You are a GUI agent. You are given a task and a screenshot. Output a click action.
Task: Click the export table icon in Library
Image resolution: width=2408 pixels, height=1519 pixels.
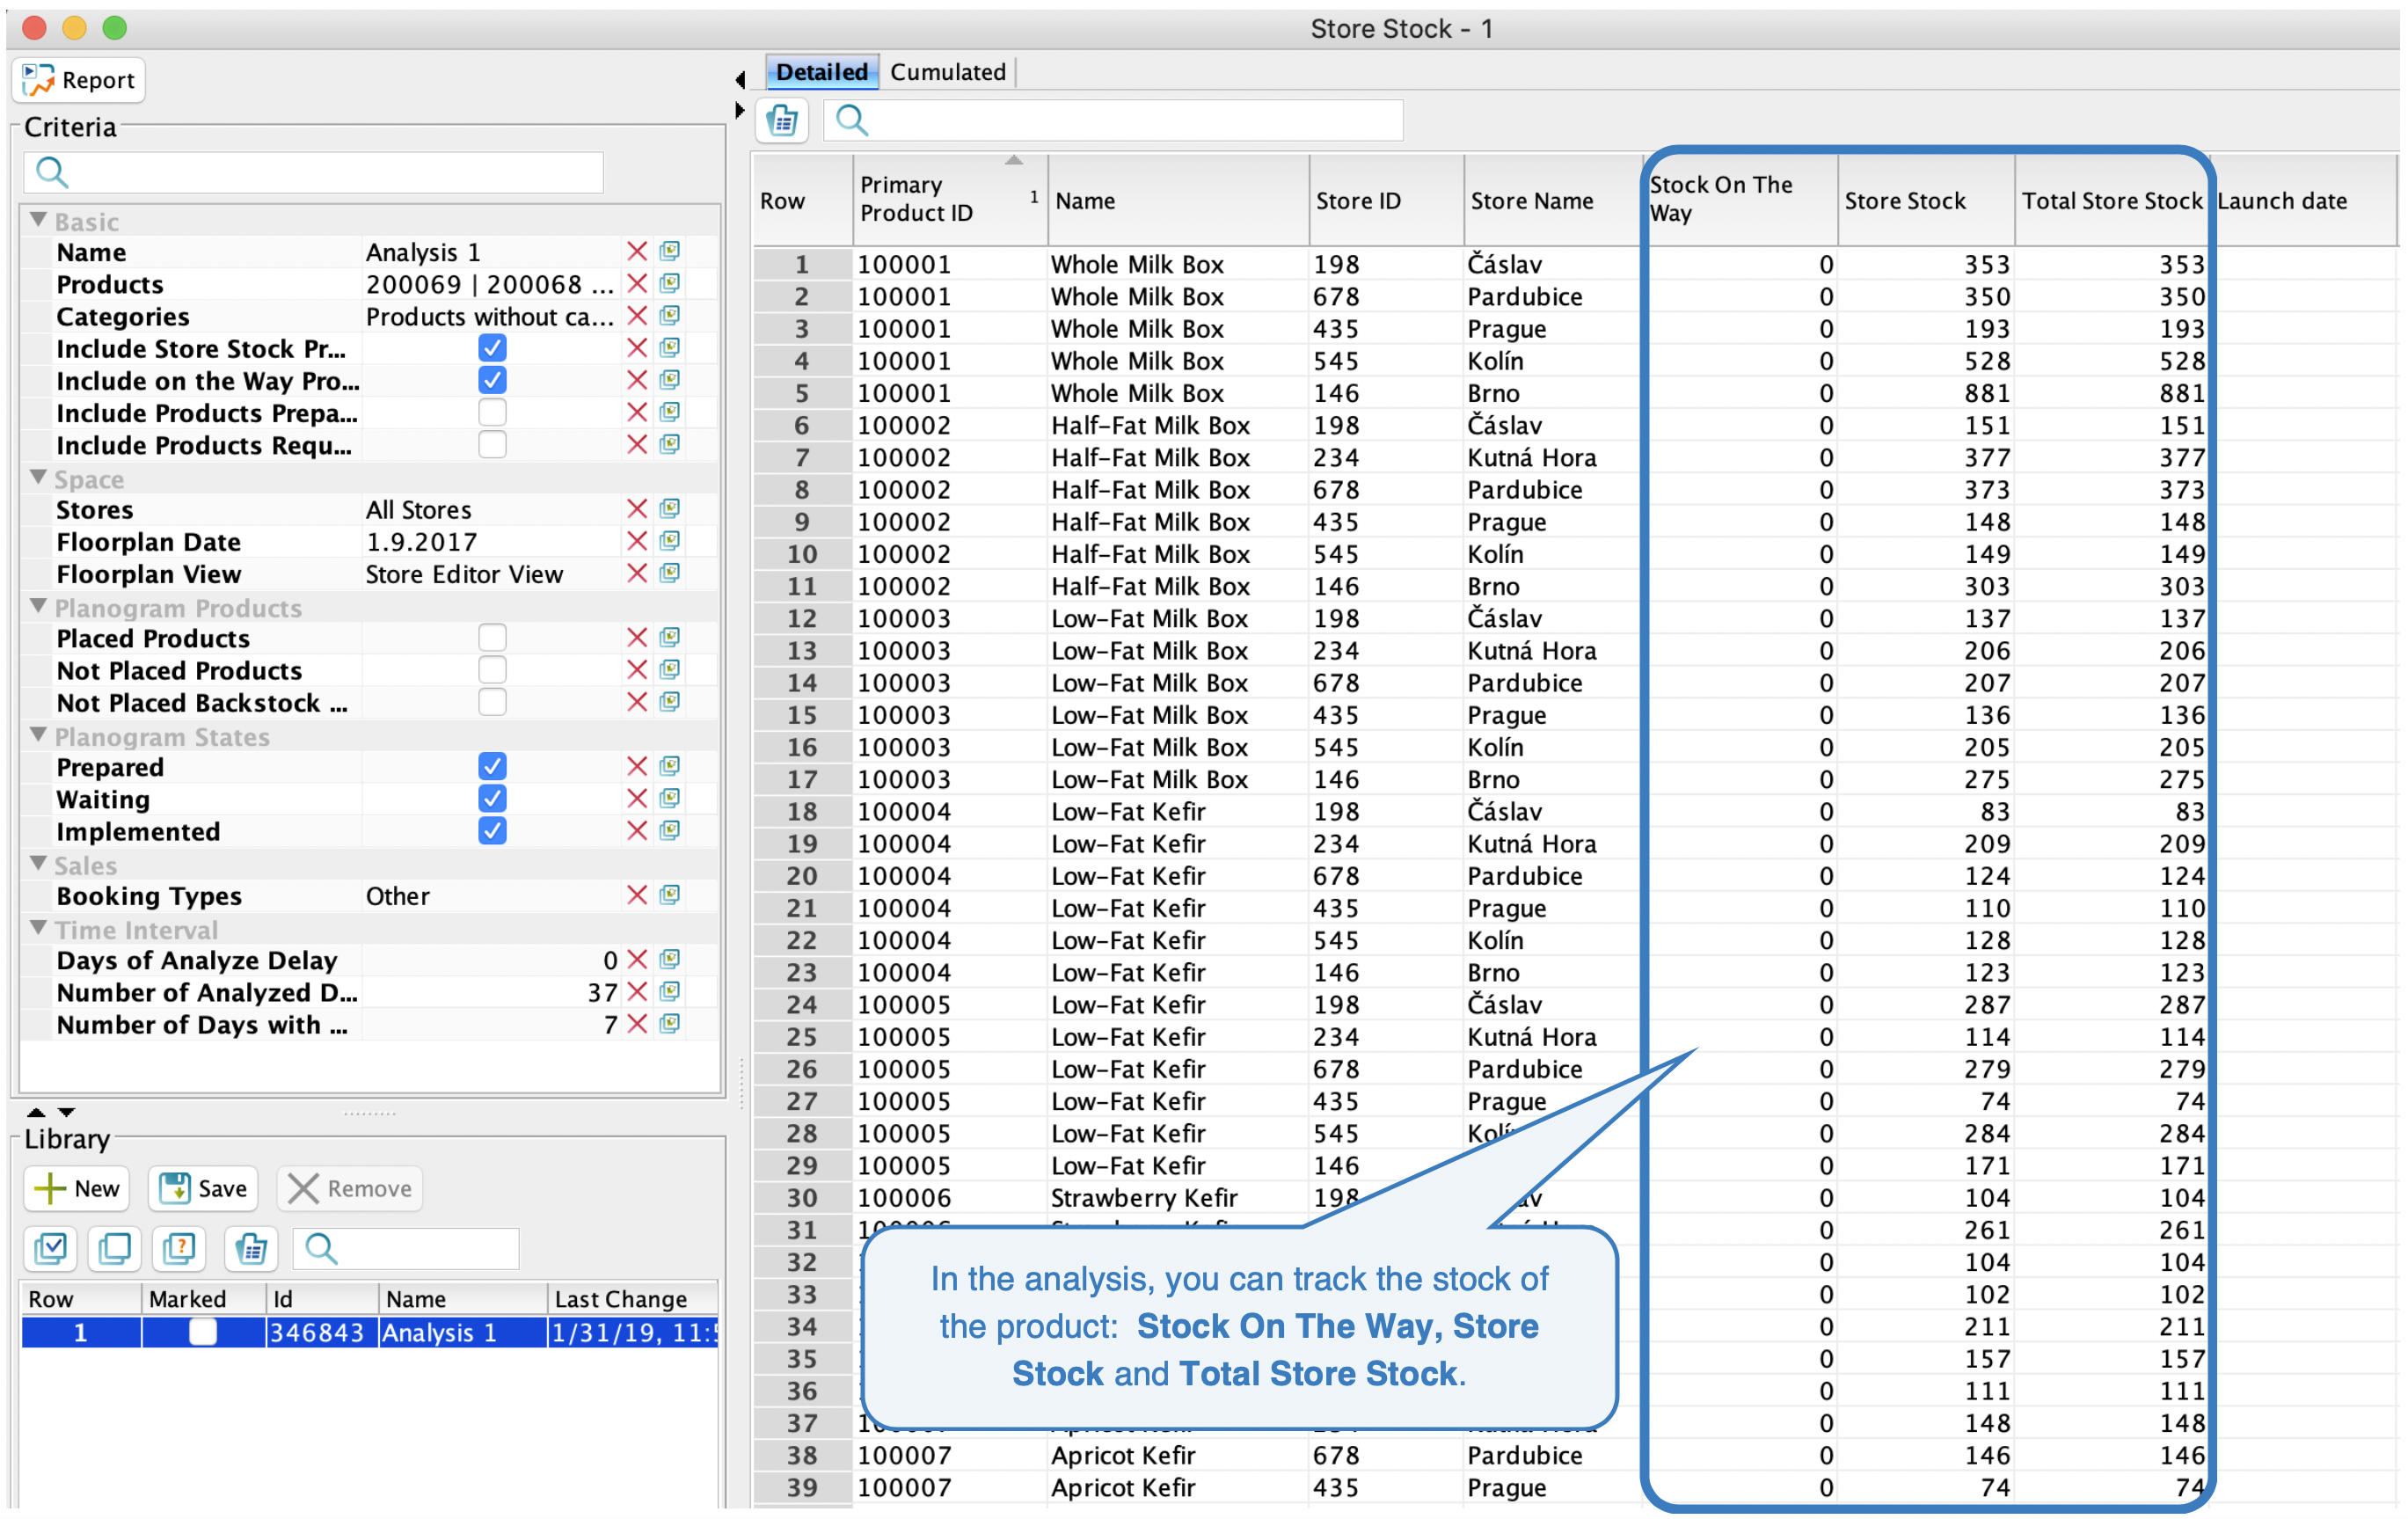[x=250, y=1247]
